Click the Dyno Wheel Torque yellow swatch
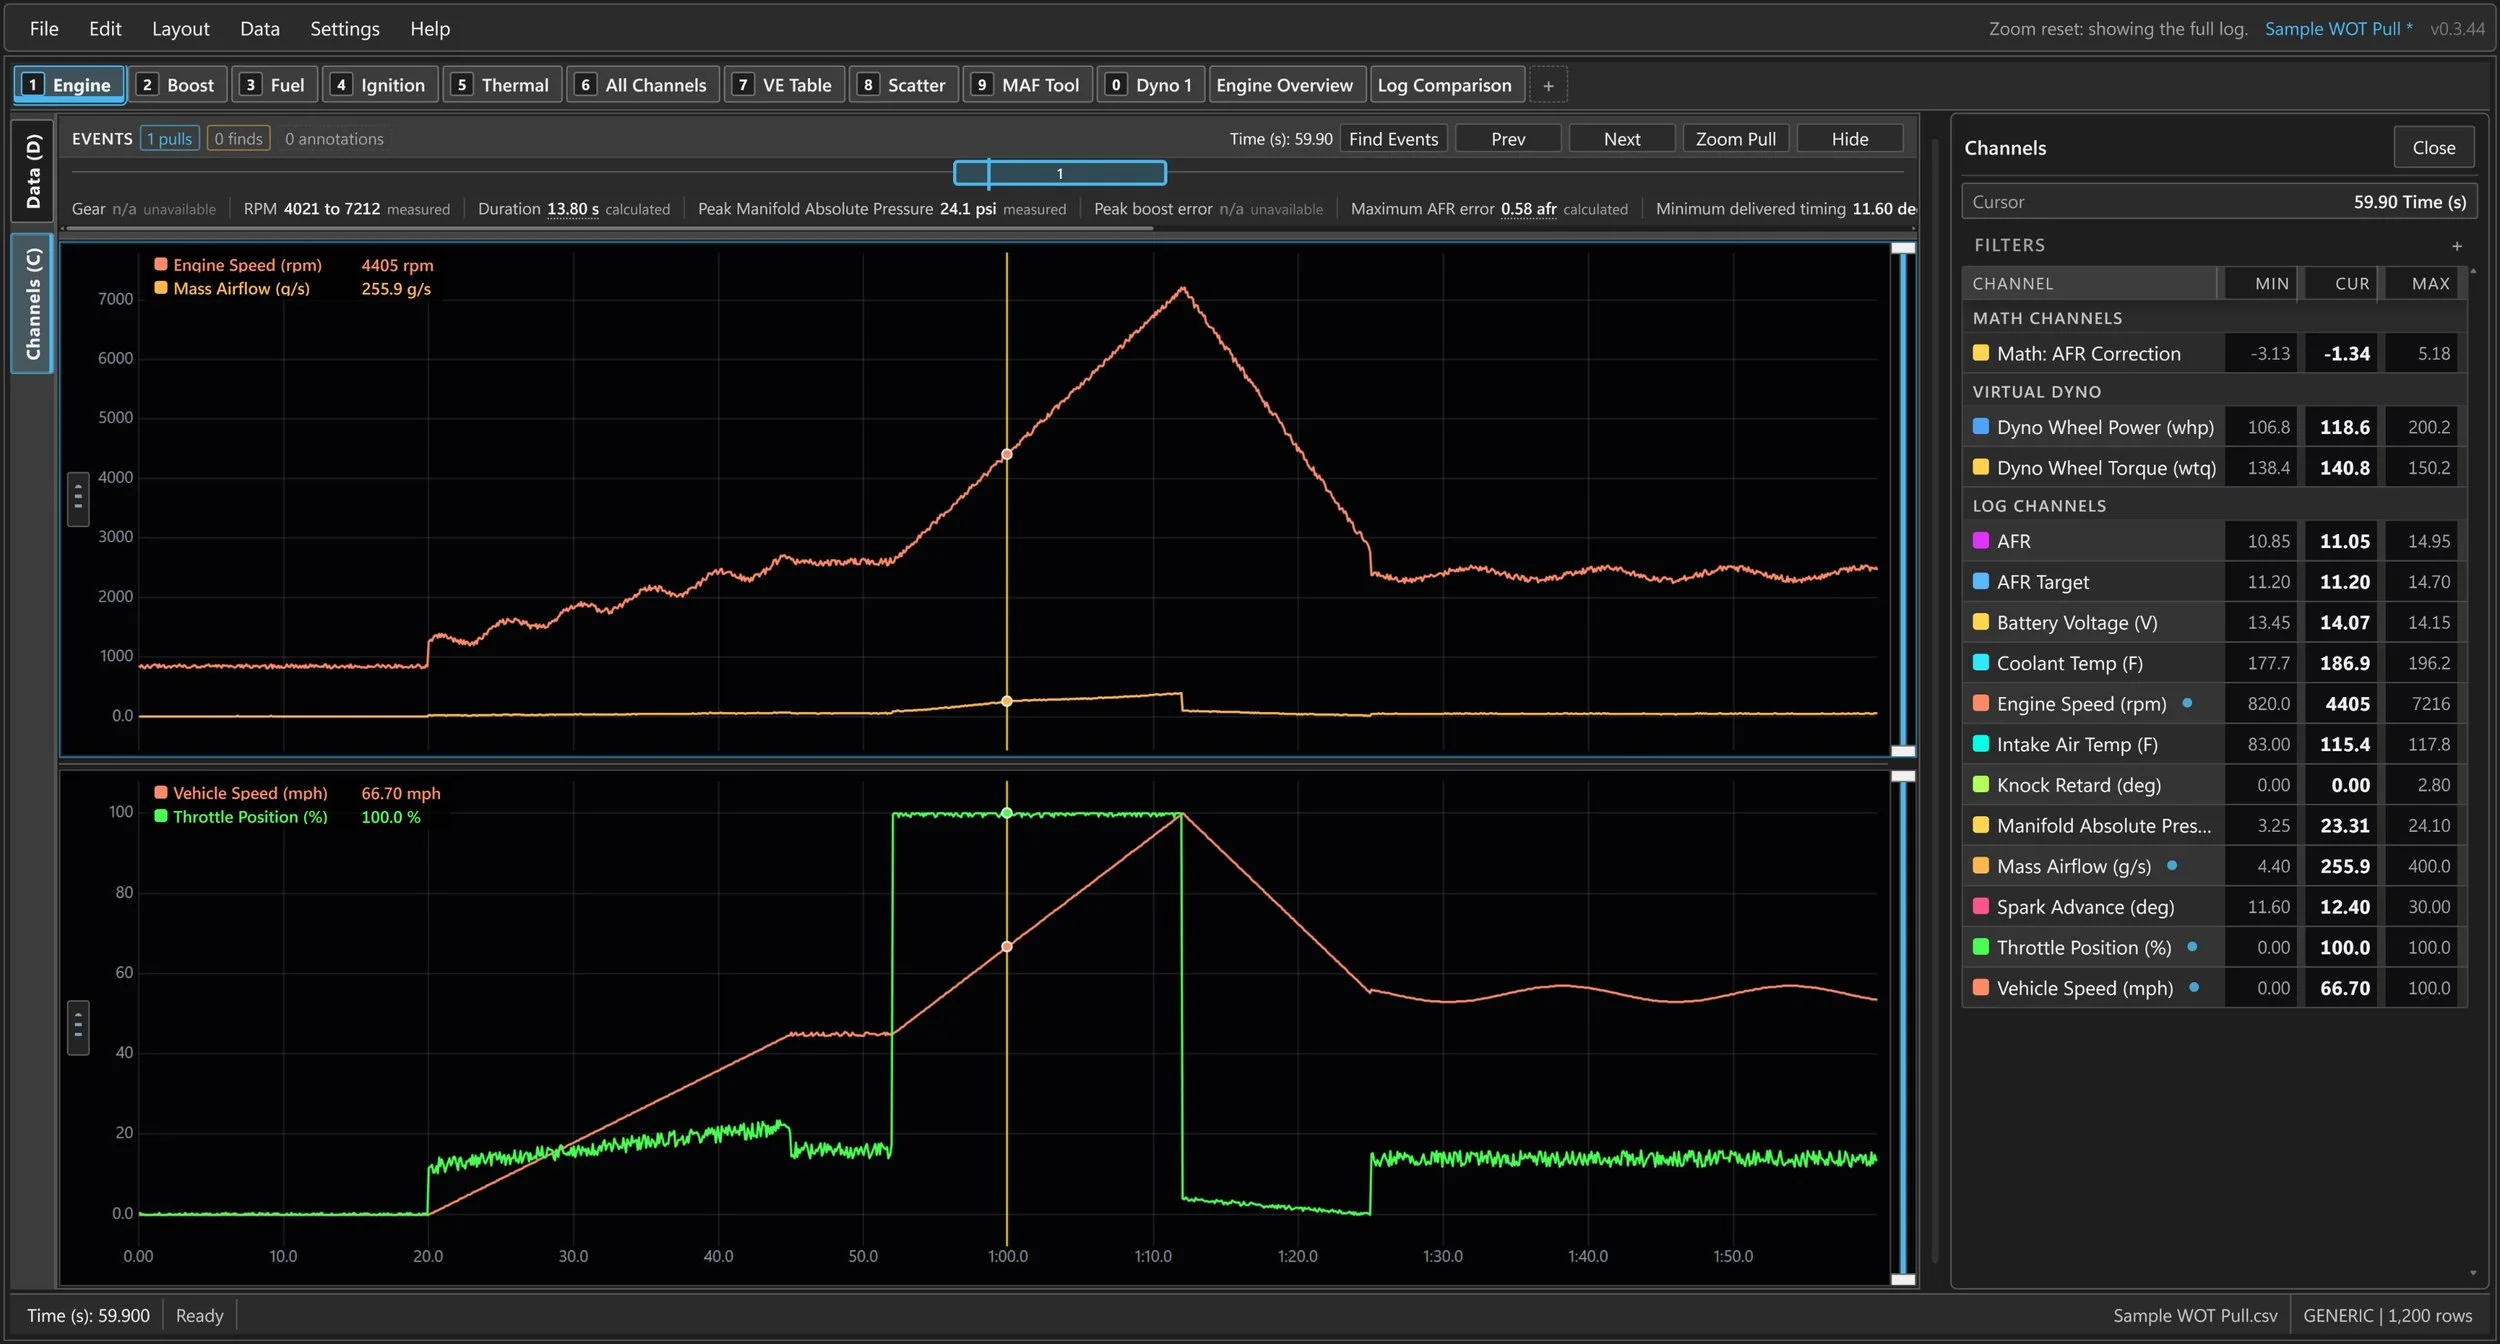The width and height of the screenshot is (2500, 1344). tap(1980, 467)
